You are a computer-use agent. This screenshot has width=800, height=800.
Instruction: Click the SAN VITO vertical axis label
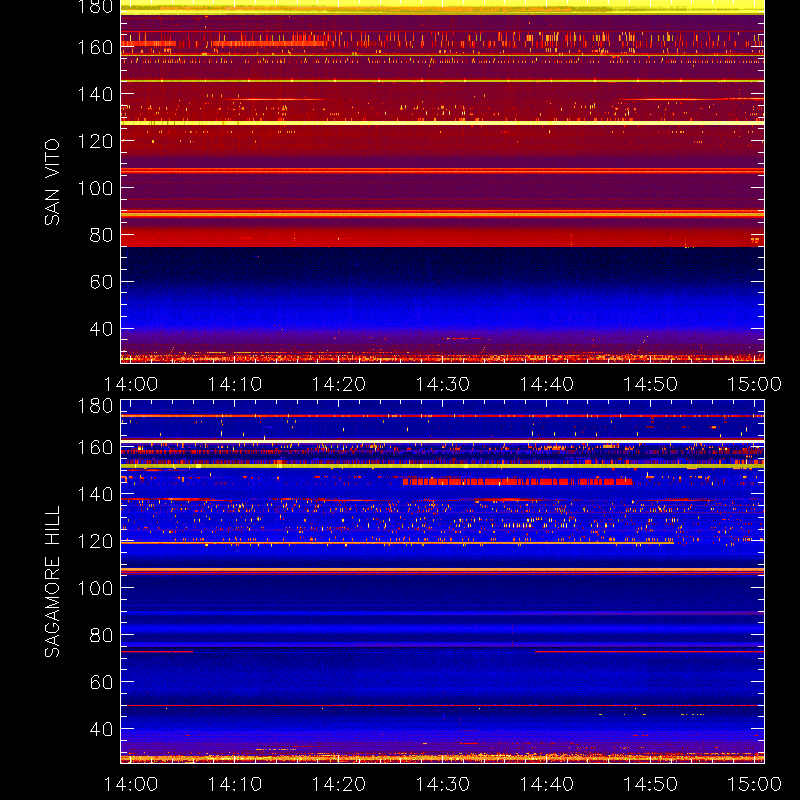52,182
